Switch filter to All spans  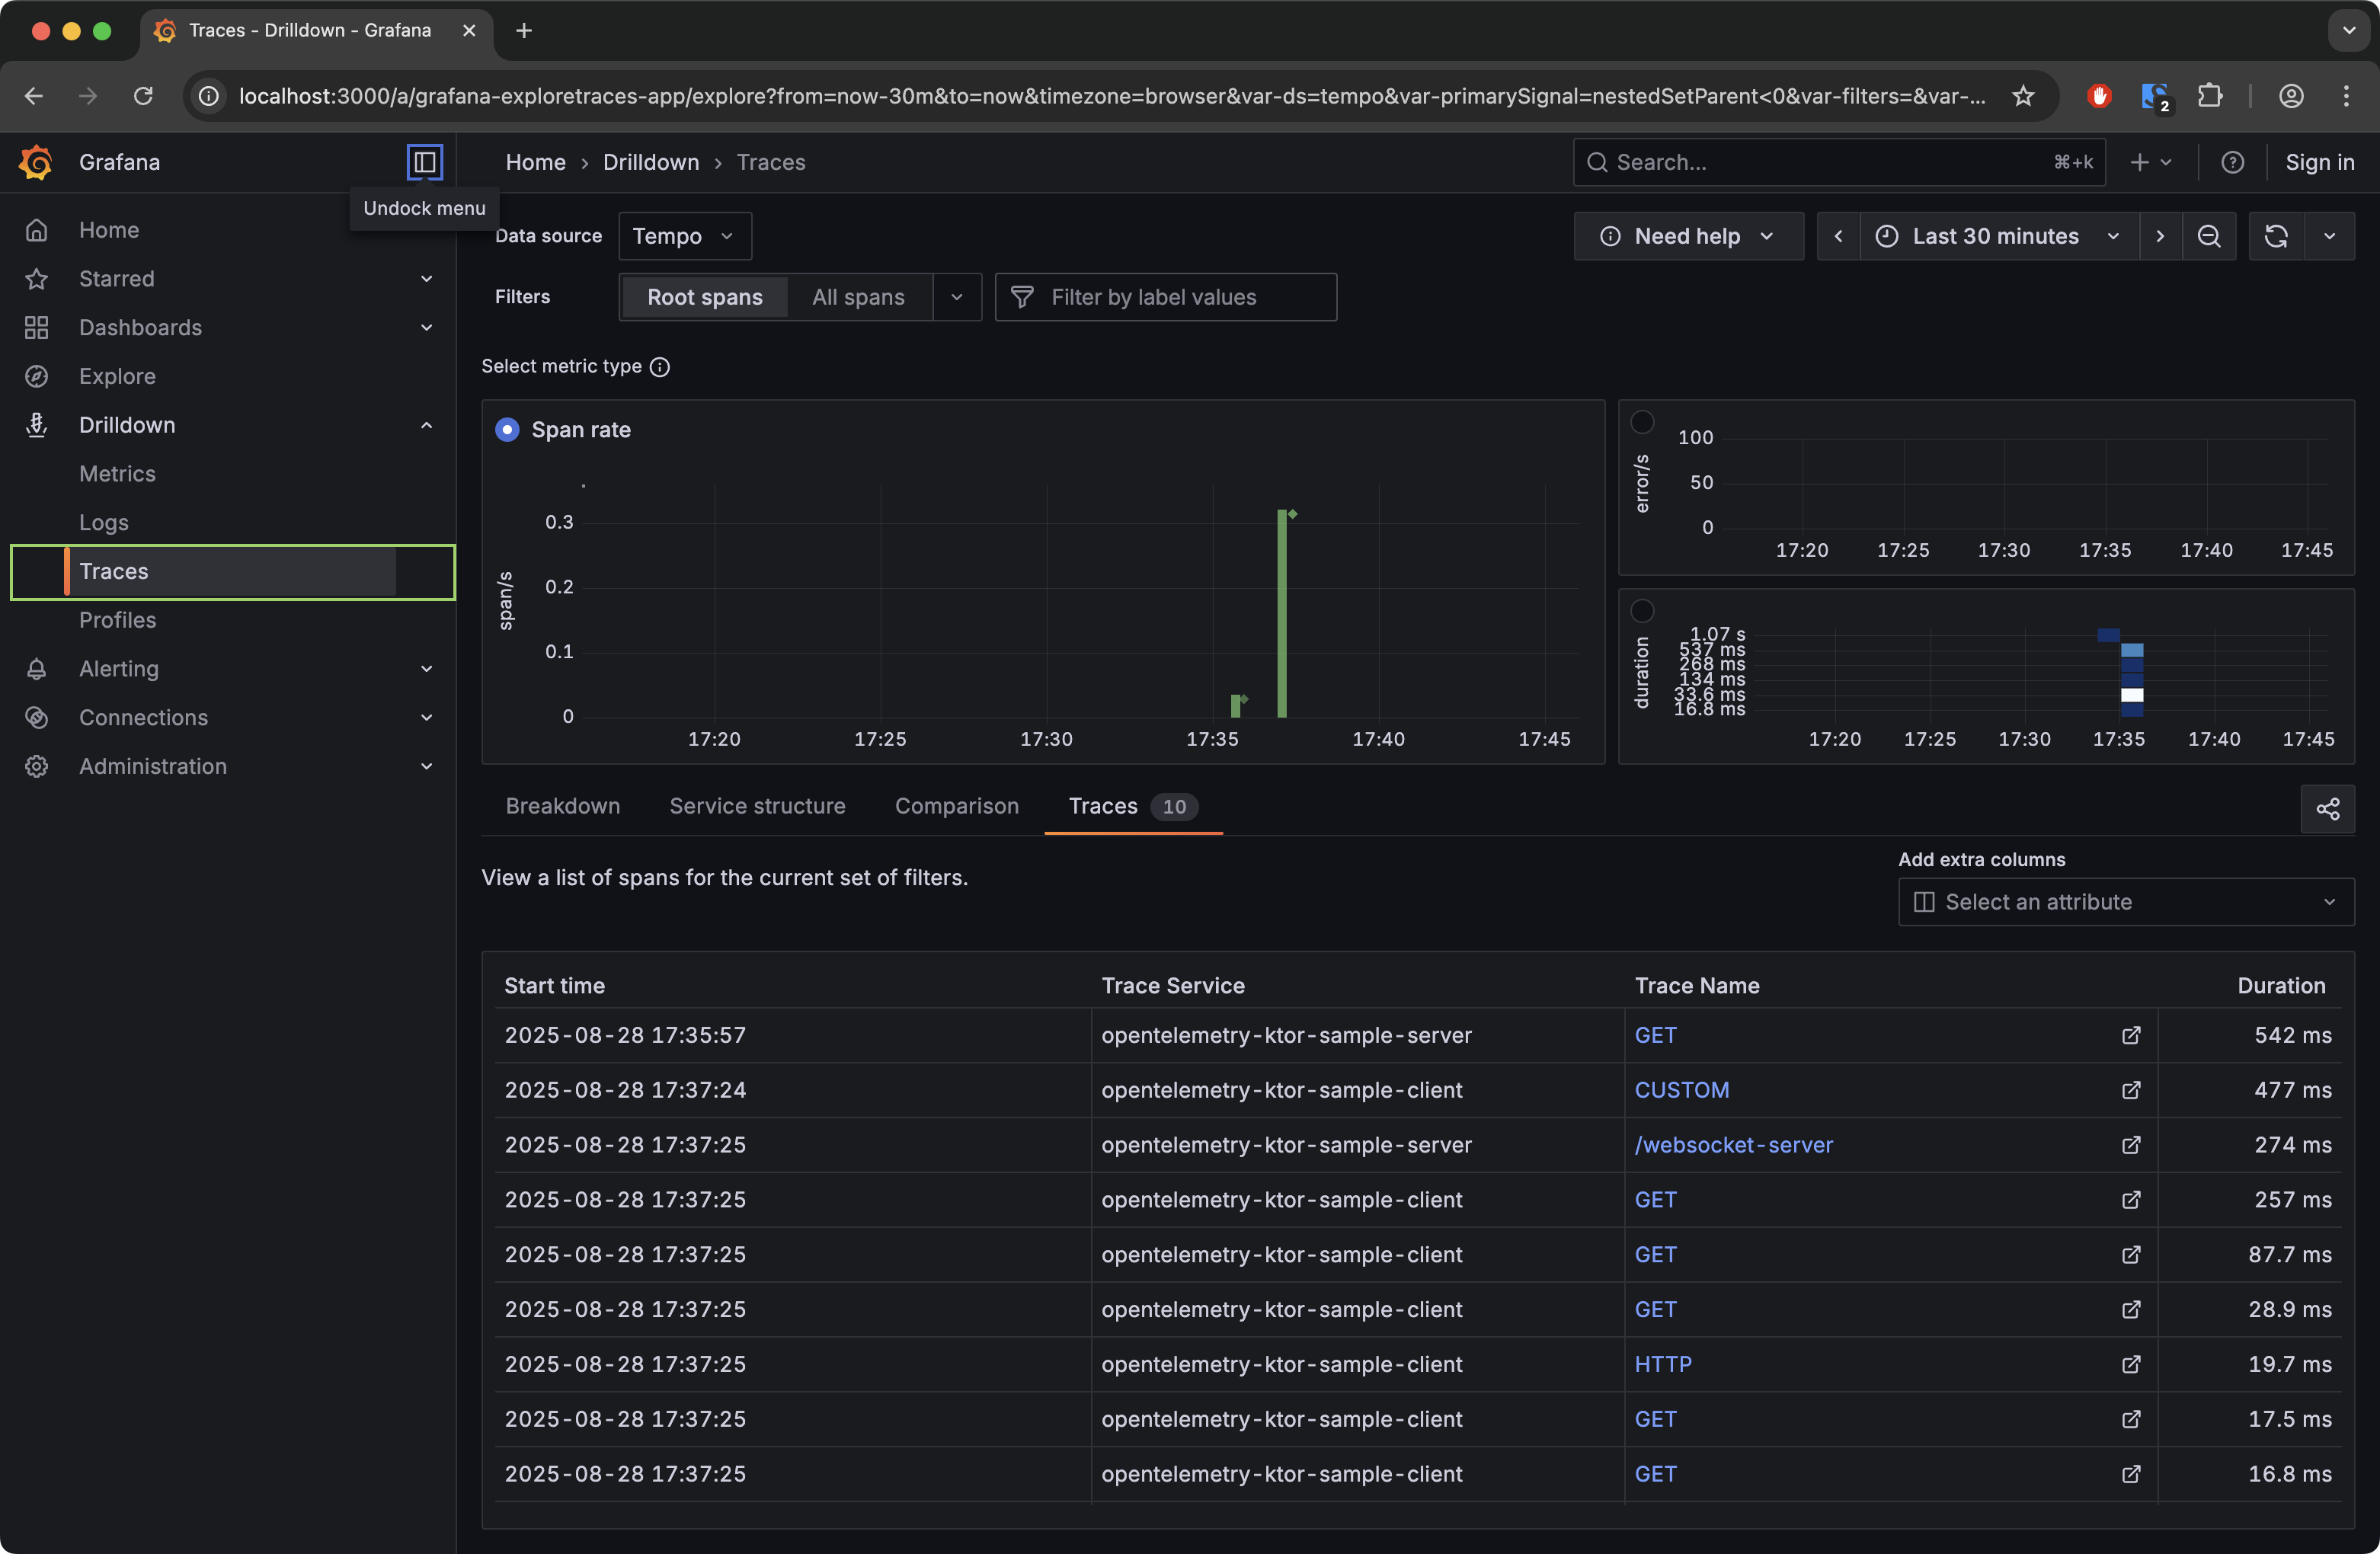point(858,297)
